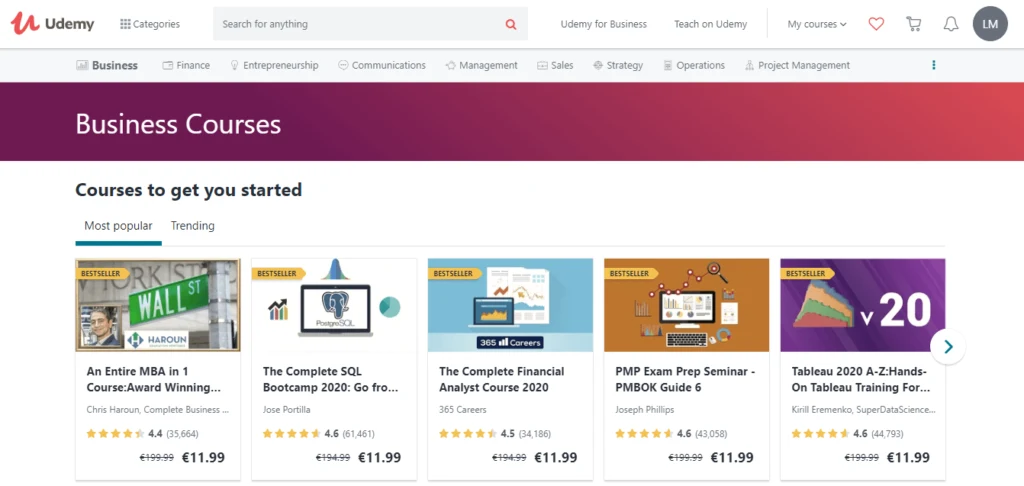Click the 4.5 rating with 34,186 reviews
The height and width of the screenshot is (486, 1024).
(x=495, y=434)
